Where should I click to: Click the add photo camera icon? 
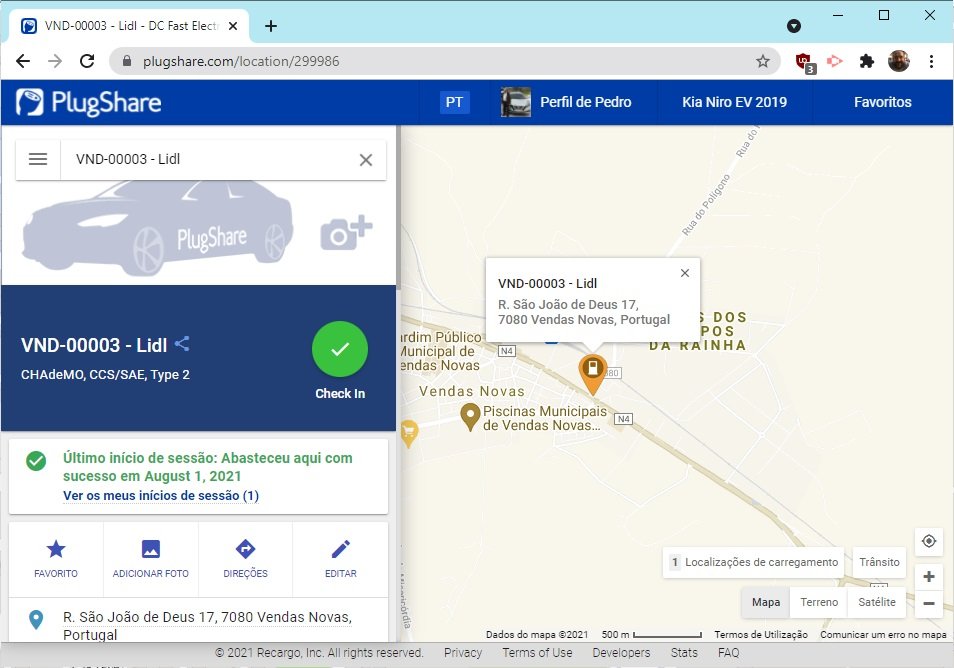pos(345,232)
